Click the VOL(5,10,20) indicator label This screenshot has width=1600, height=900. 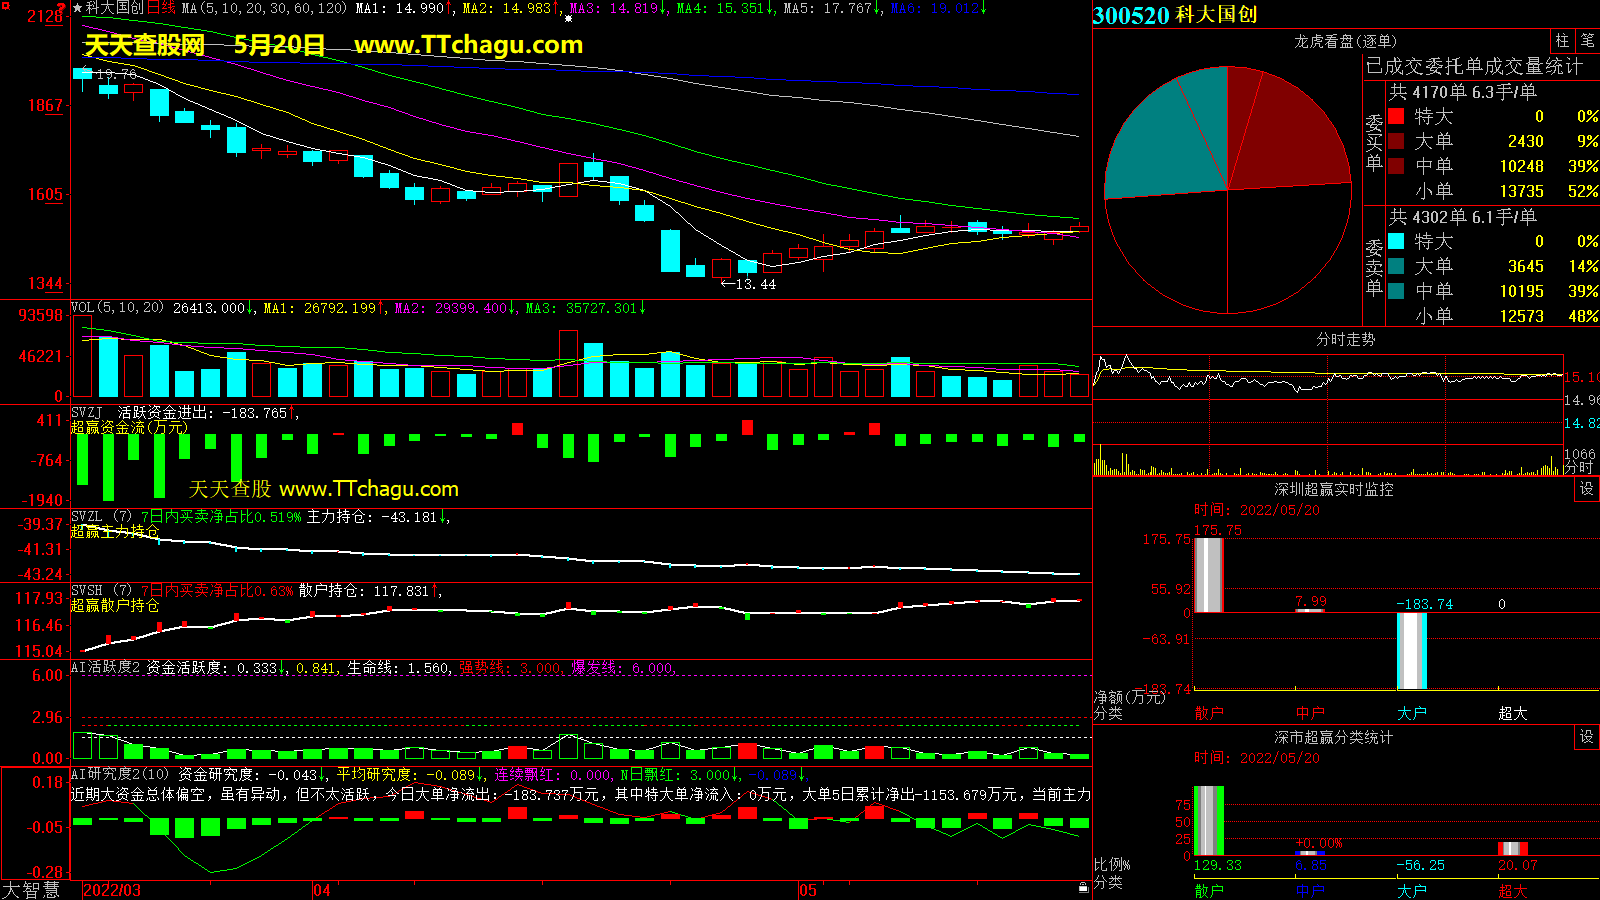point(118,308)
